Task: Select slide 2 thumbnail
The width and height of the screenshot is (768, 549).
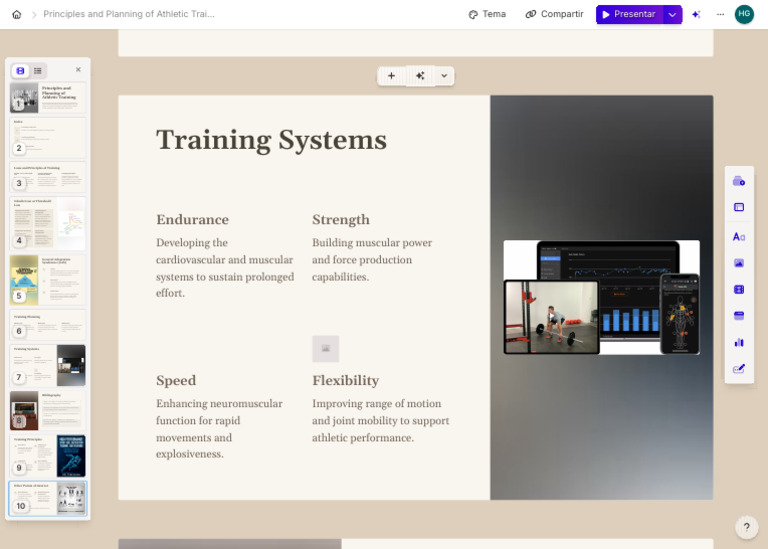Action: tap(48, 138)
